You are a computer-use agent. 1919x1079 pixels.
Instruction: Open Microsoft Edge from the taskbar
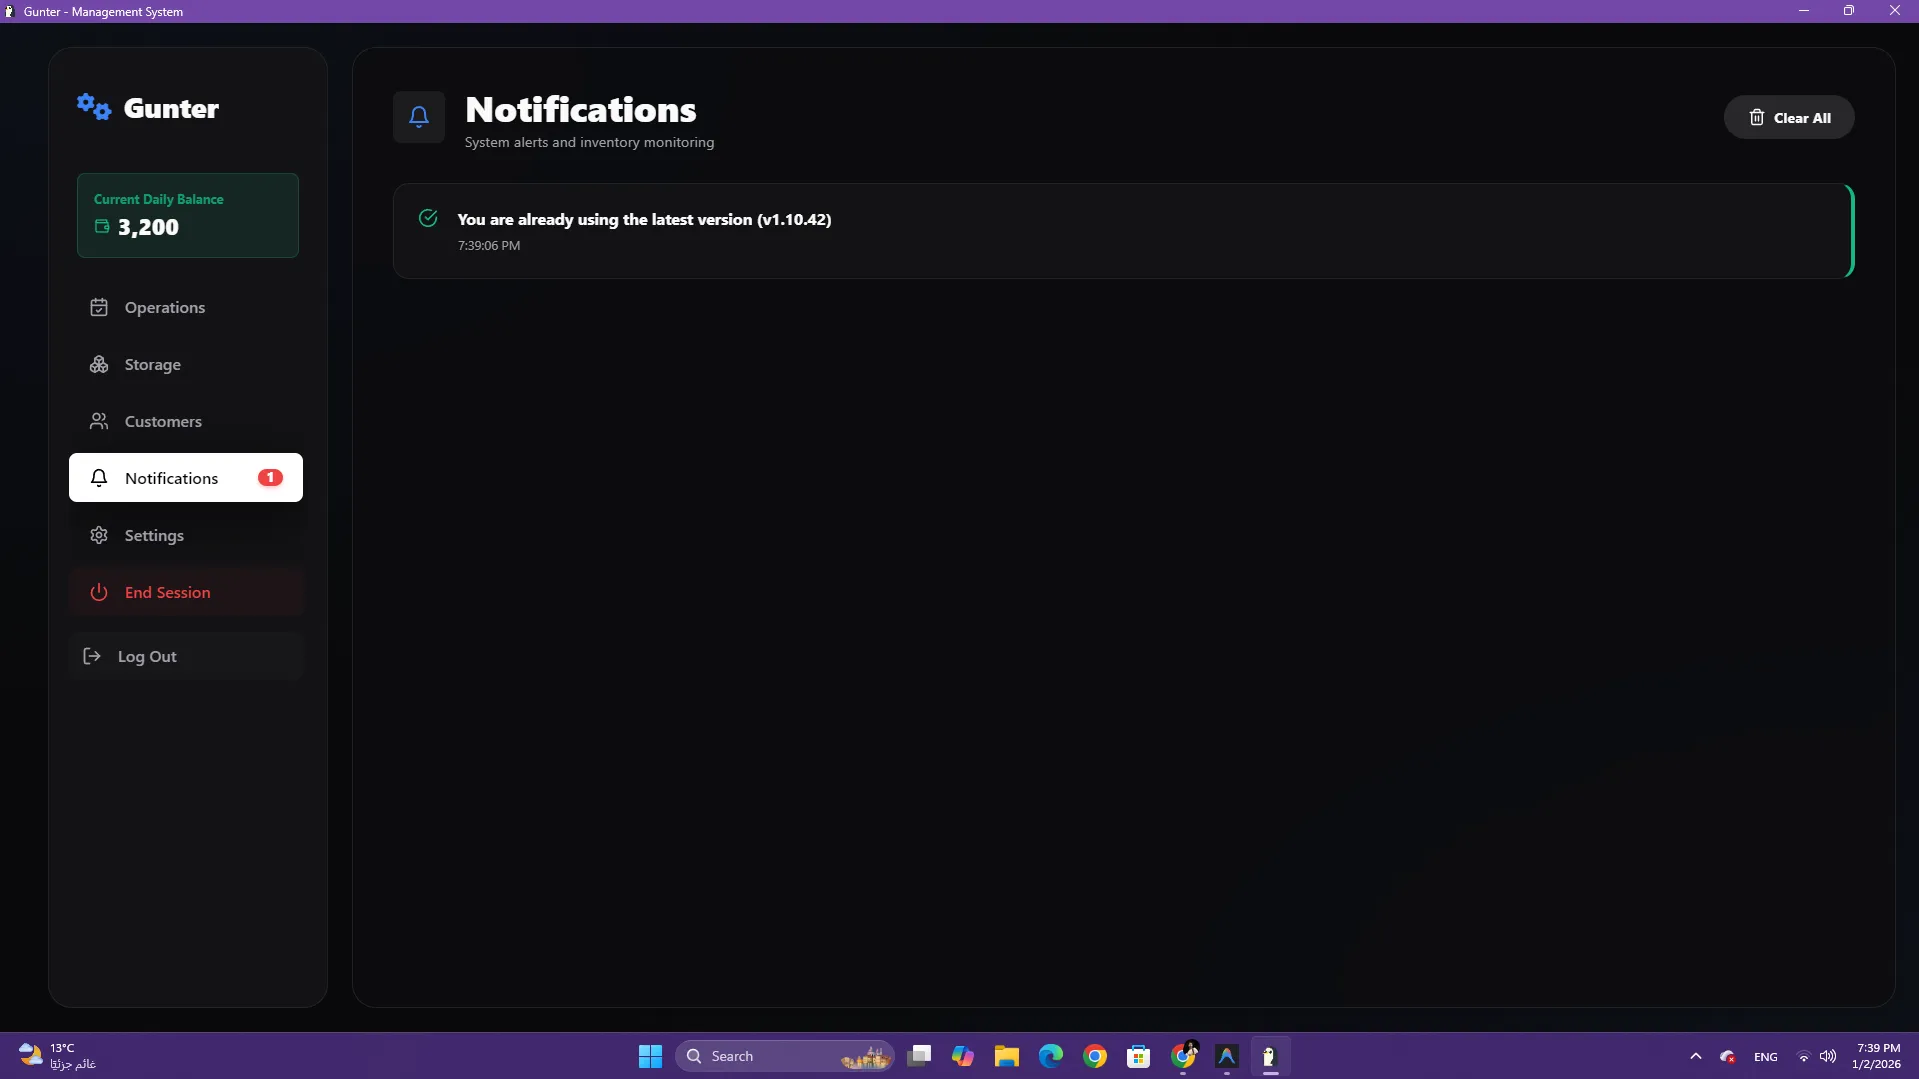tap(1051, 1056)
